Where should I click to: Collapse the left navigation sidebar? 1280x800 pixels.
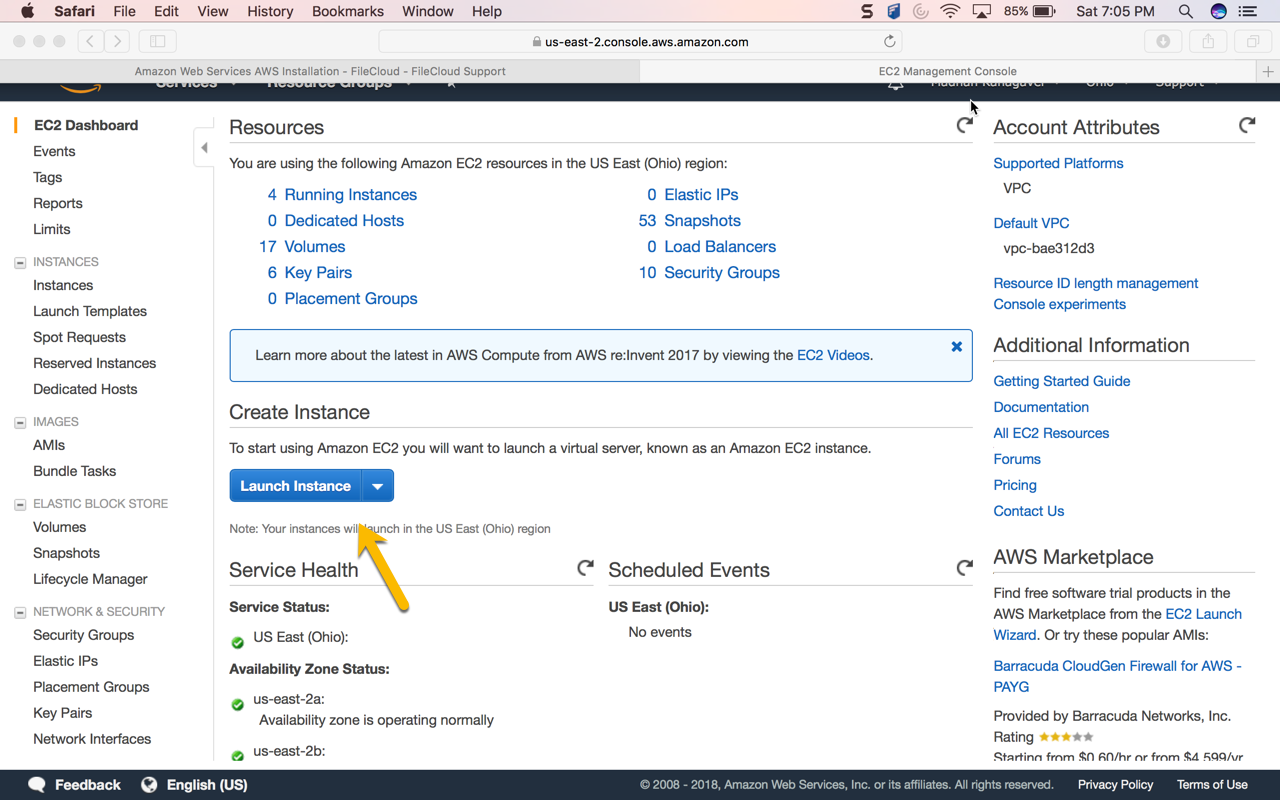point(204,148)
